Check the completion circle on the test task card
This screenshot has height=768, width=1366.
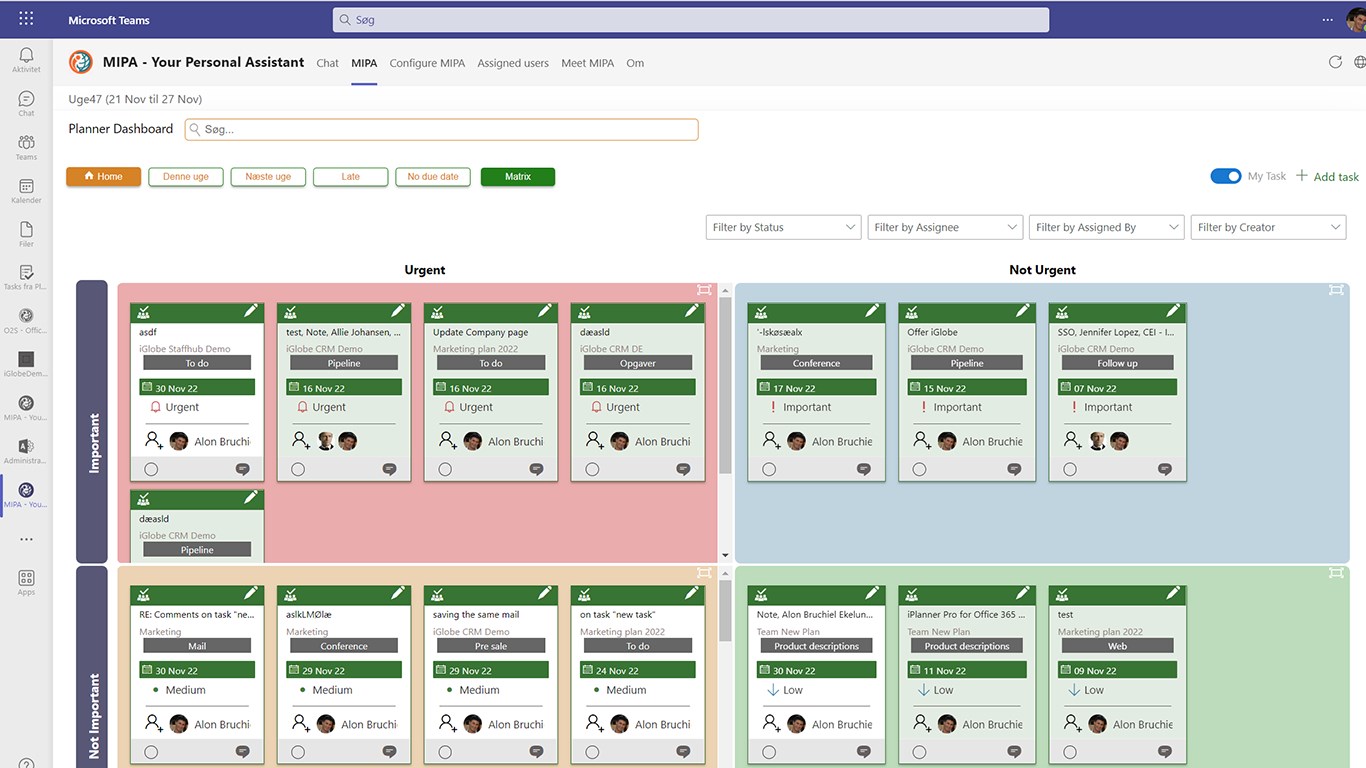pyautogui.click(x=1070, y=752)
